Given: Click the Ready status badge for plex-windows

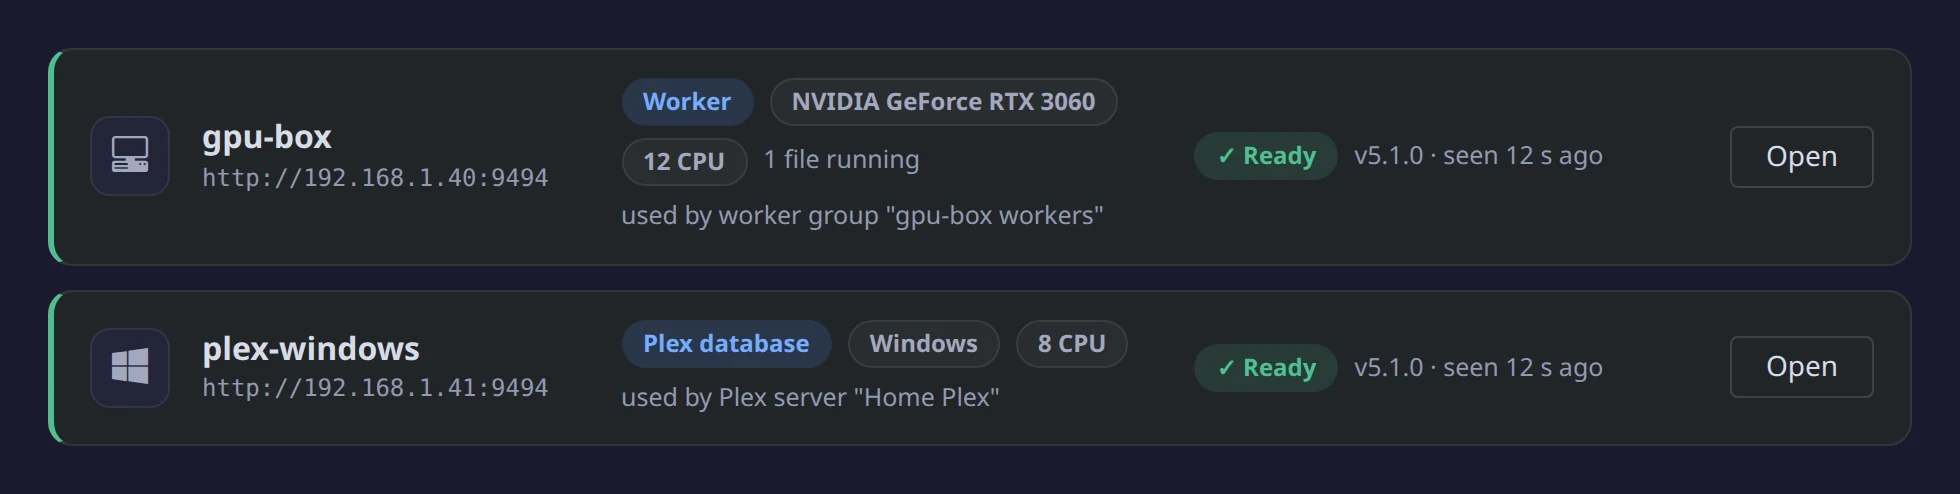Looking at the screenshot, I should [1266, 368].
